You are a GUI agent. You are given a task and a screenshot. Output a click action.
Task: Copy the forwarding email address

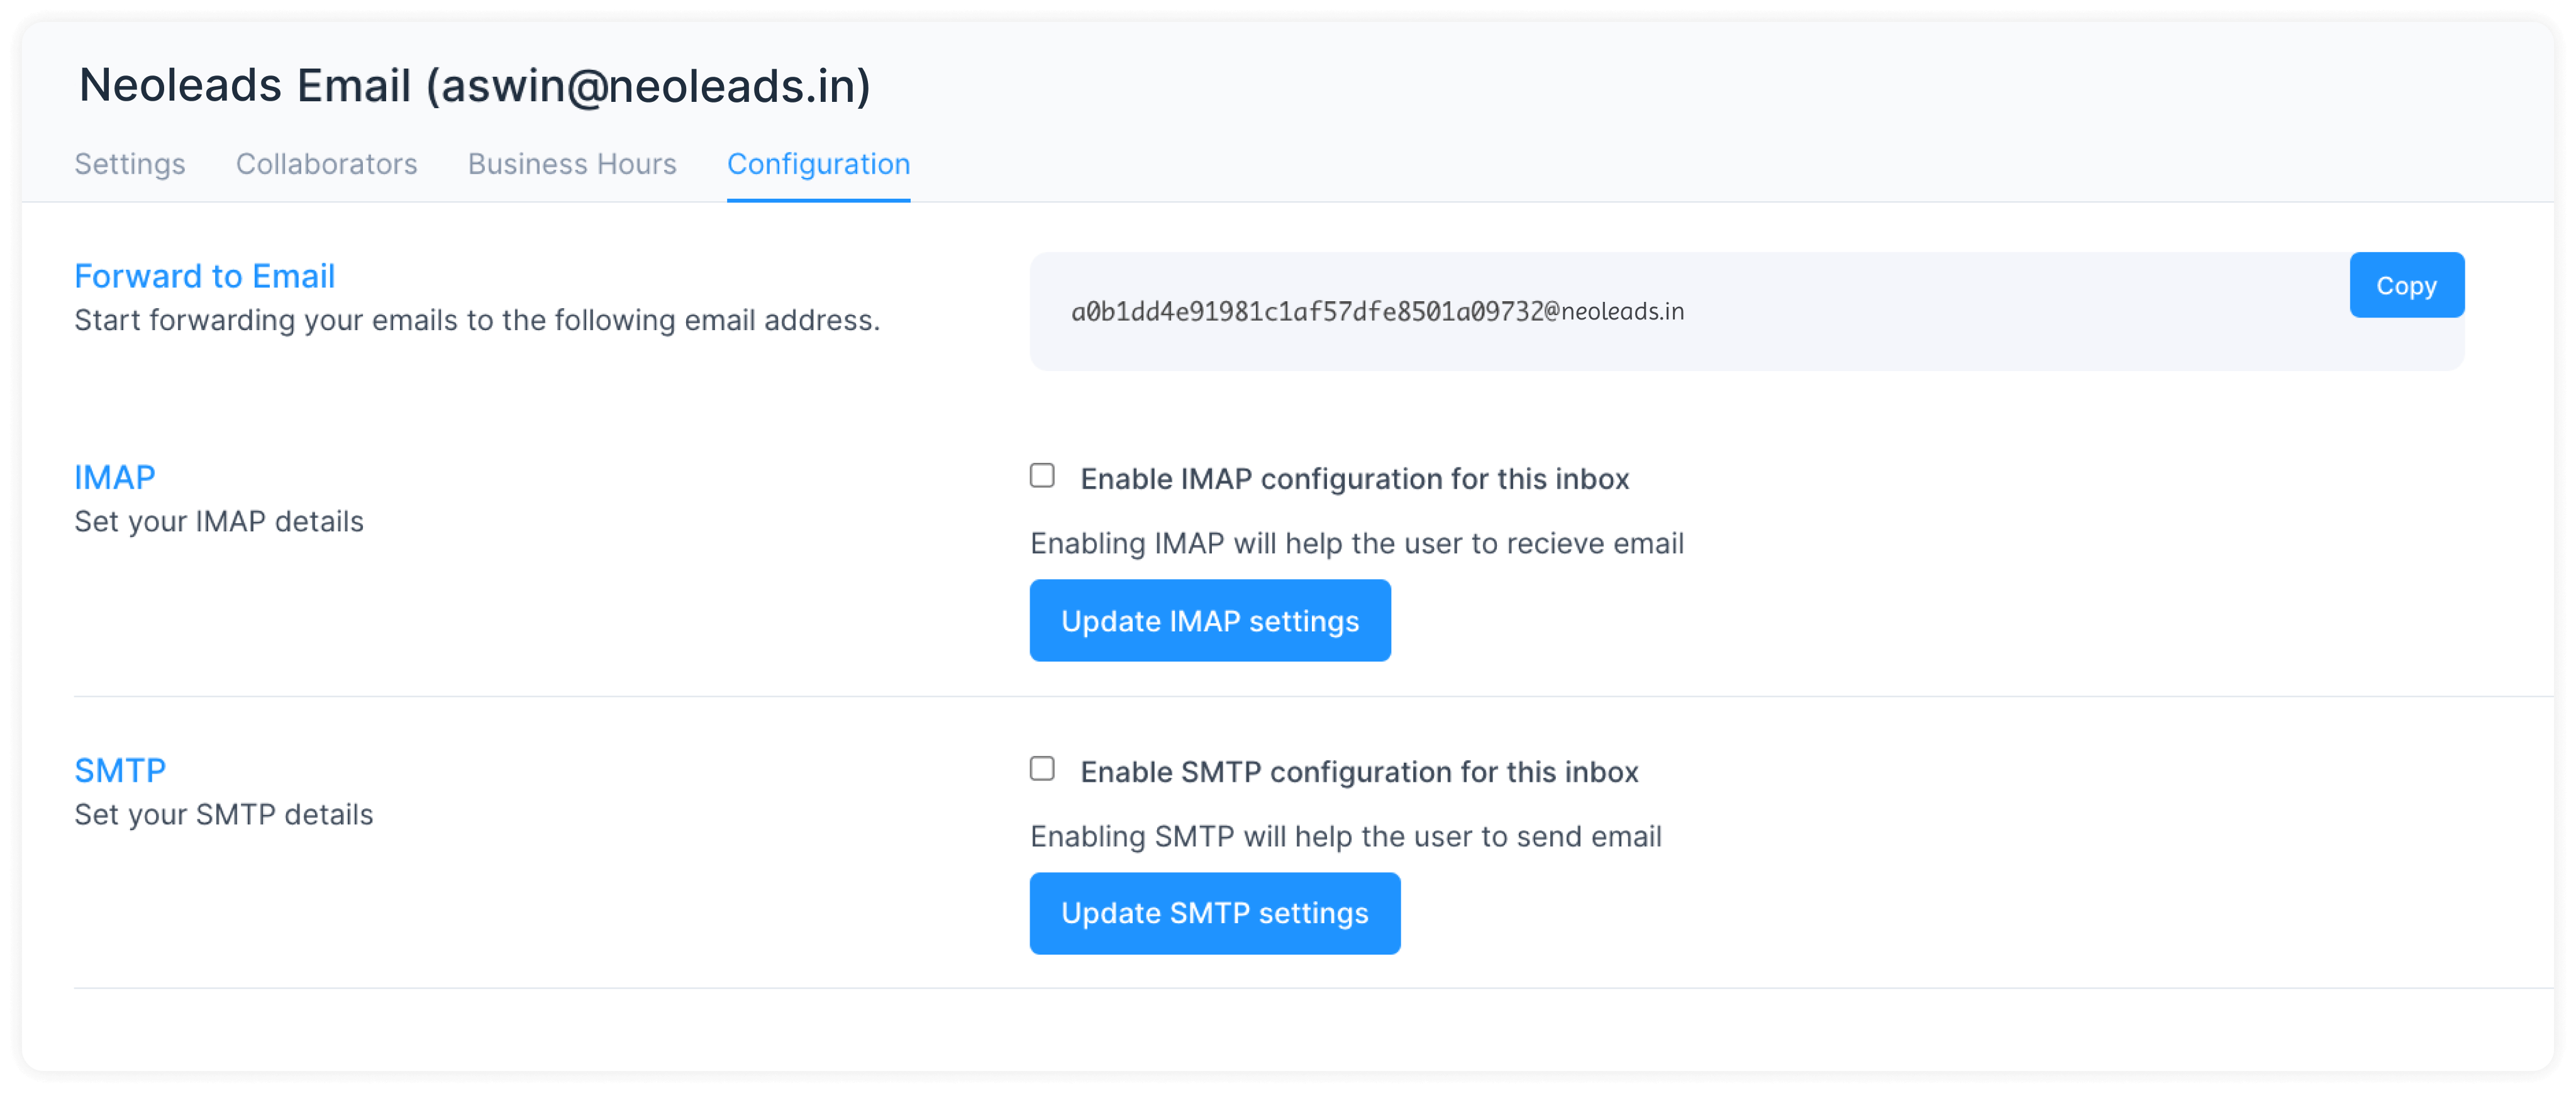(x=2406, y=286)
